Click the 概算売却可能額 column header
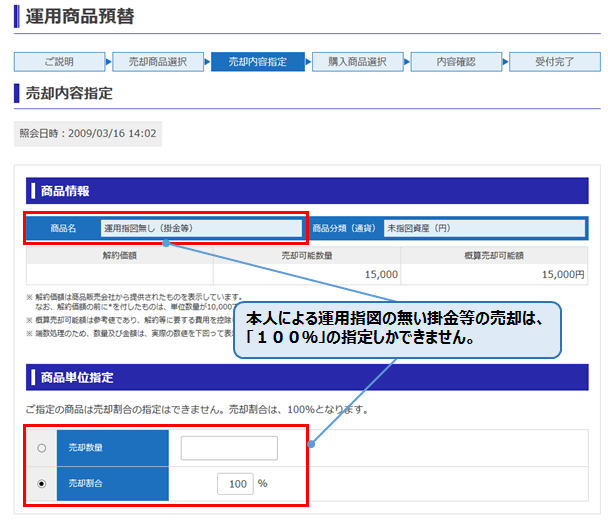Screen dimensions: 608x525 click(x=494, y=256)
